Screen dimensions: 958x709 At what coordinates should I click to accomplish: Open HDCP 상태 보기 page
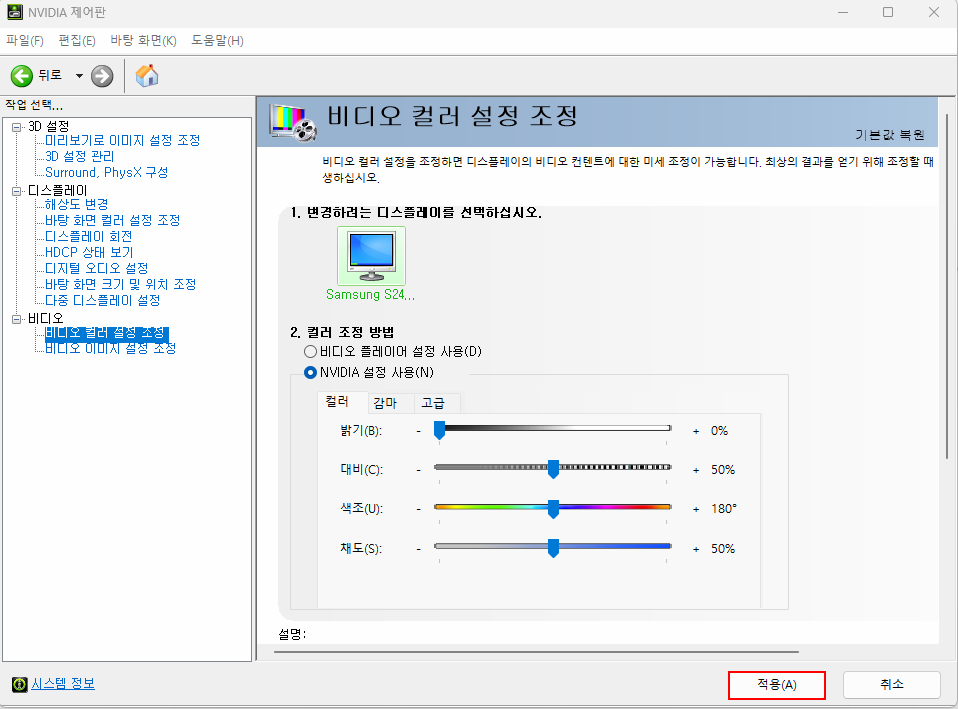(x=89, y=252)
